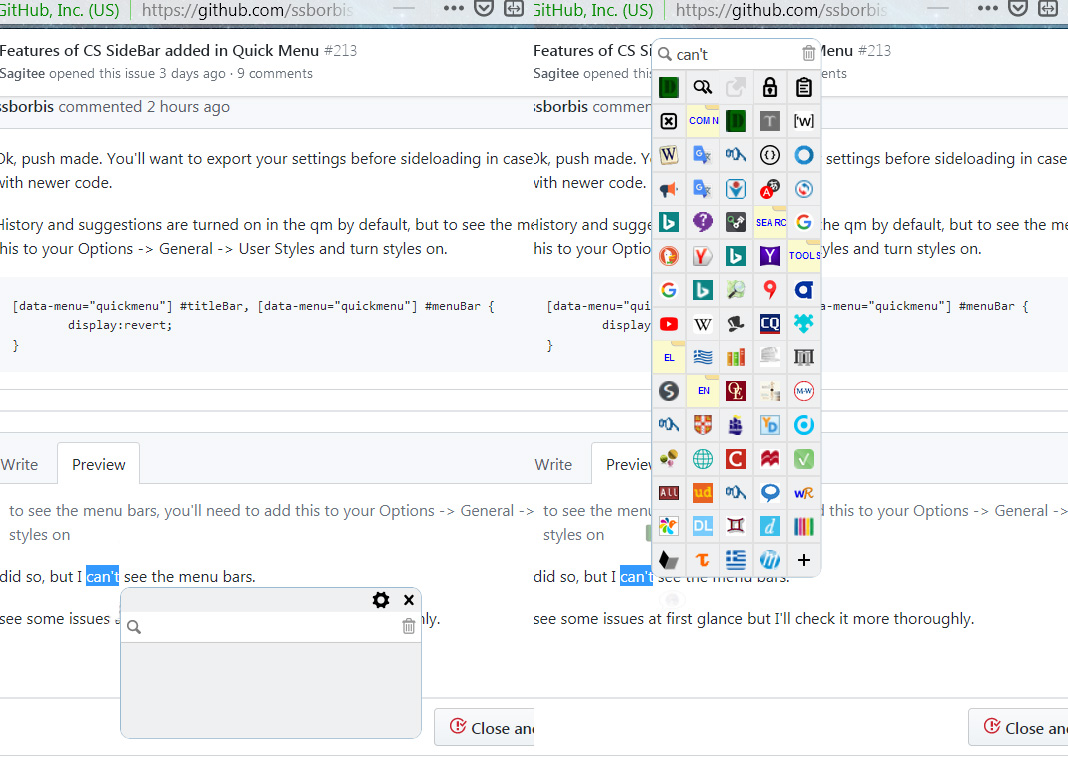Click the highlighted word "can't" in left screenshot
The height and width of the screenshot is (783, 1068).
click(x=102, y=577)
